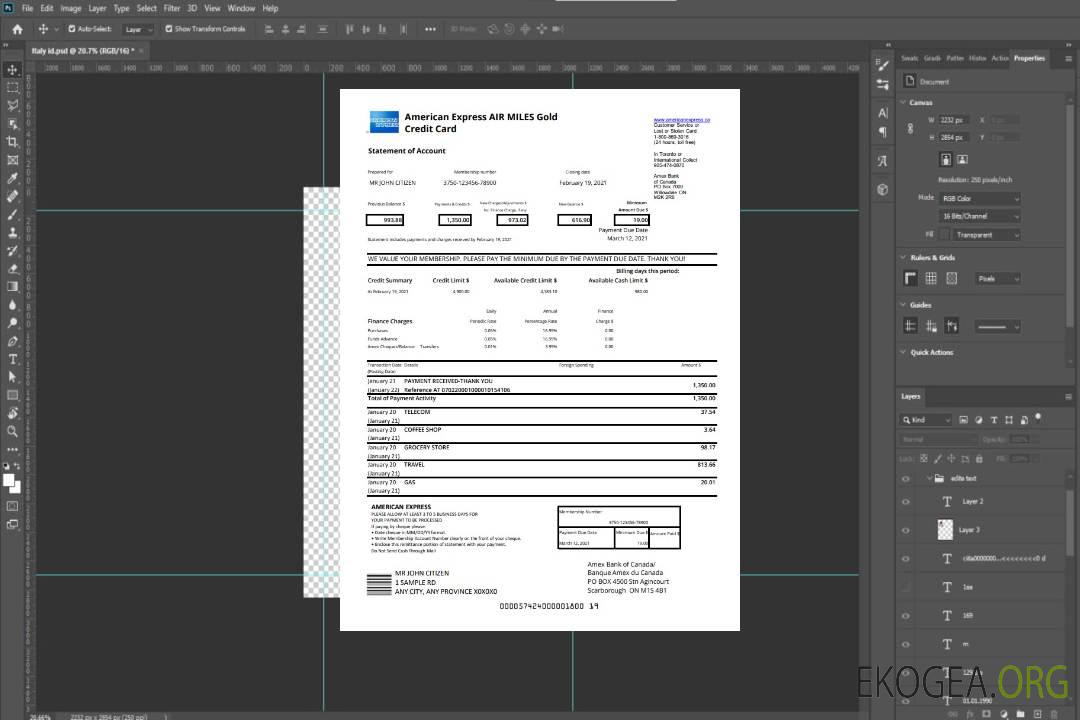Select the Rectangular Marquee tool
1080x720 pixels.
pyautogui.click(x=12, y=88)
